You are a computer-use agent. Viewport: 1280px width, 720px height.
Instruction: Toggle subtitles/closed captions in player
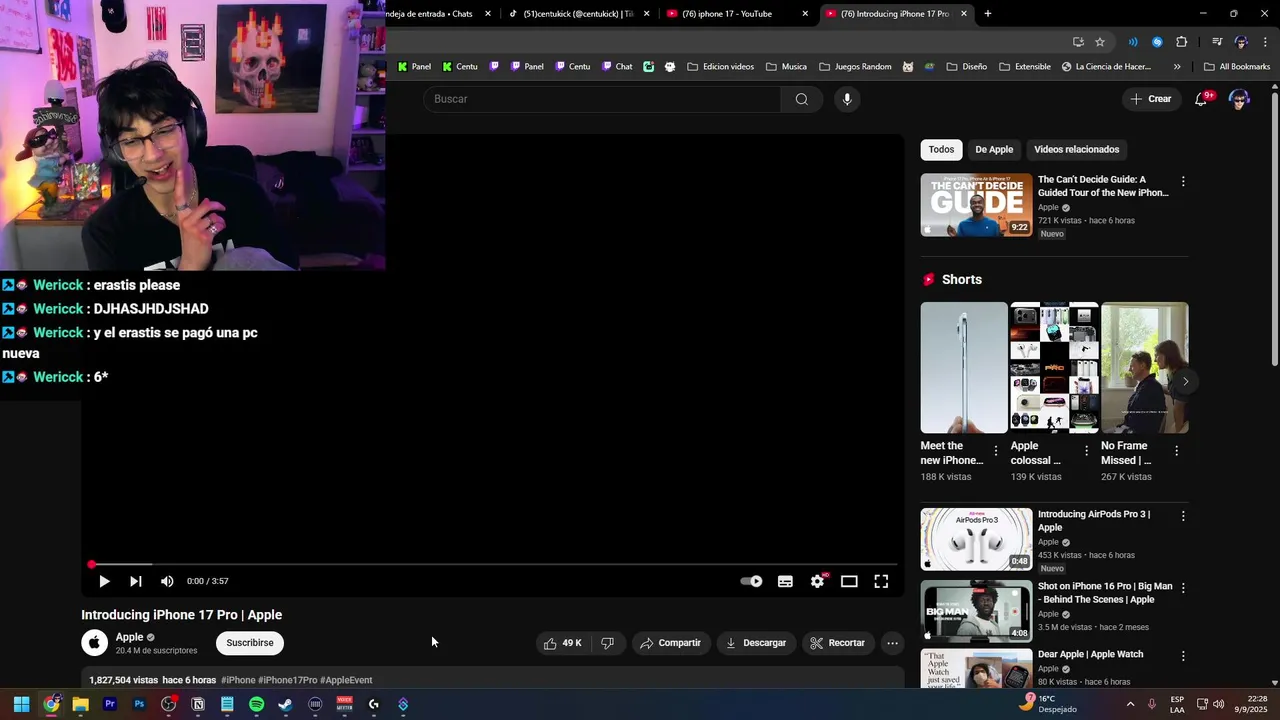785,581
